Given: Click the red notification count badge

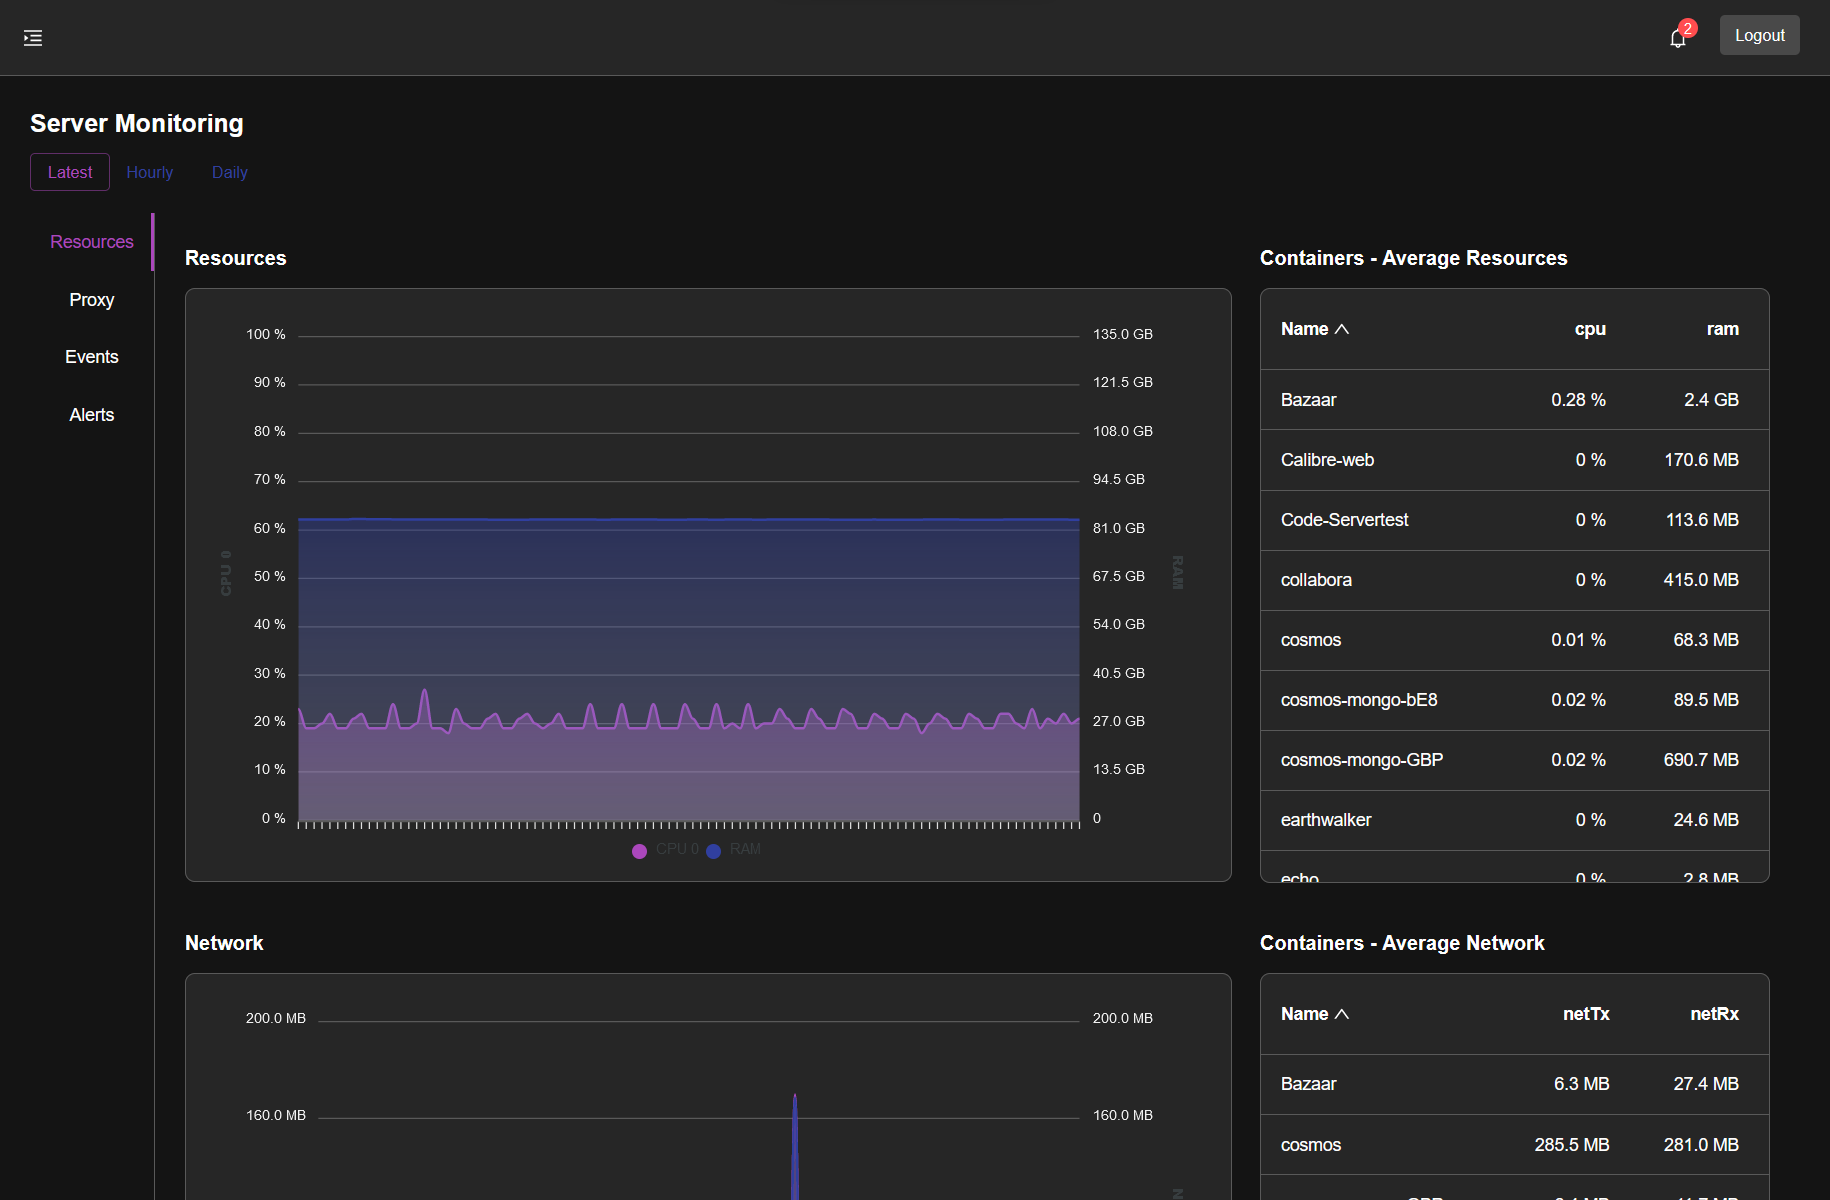Looking at the screenshot, I should point(1688,28).
